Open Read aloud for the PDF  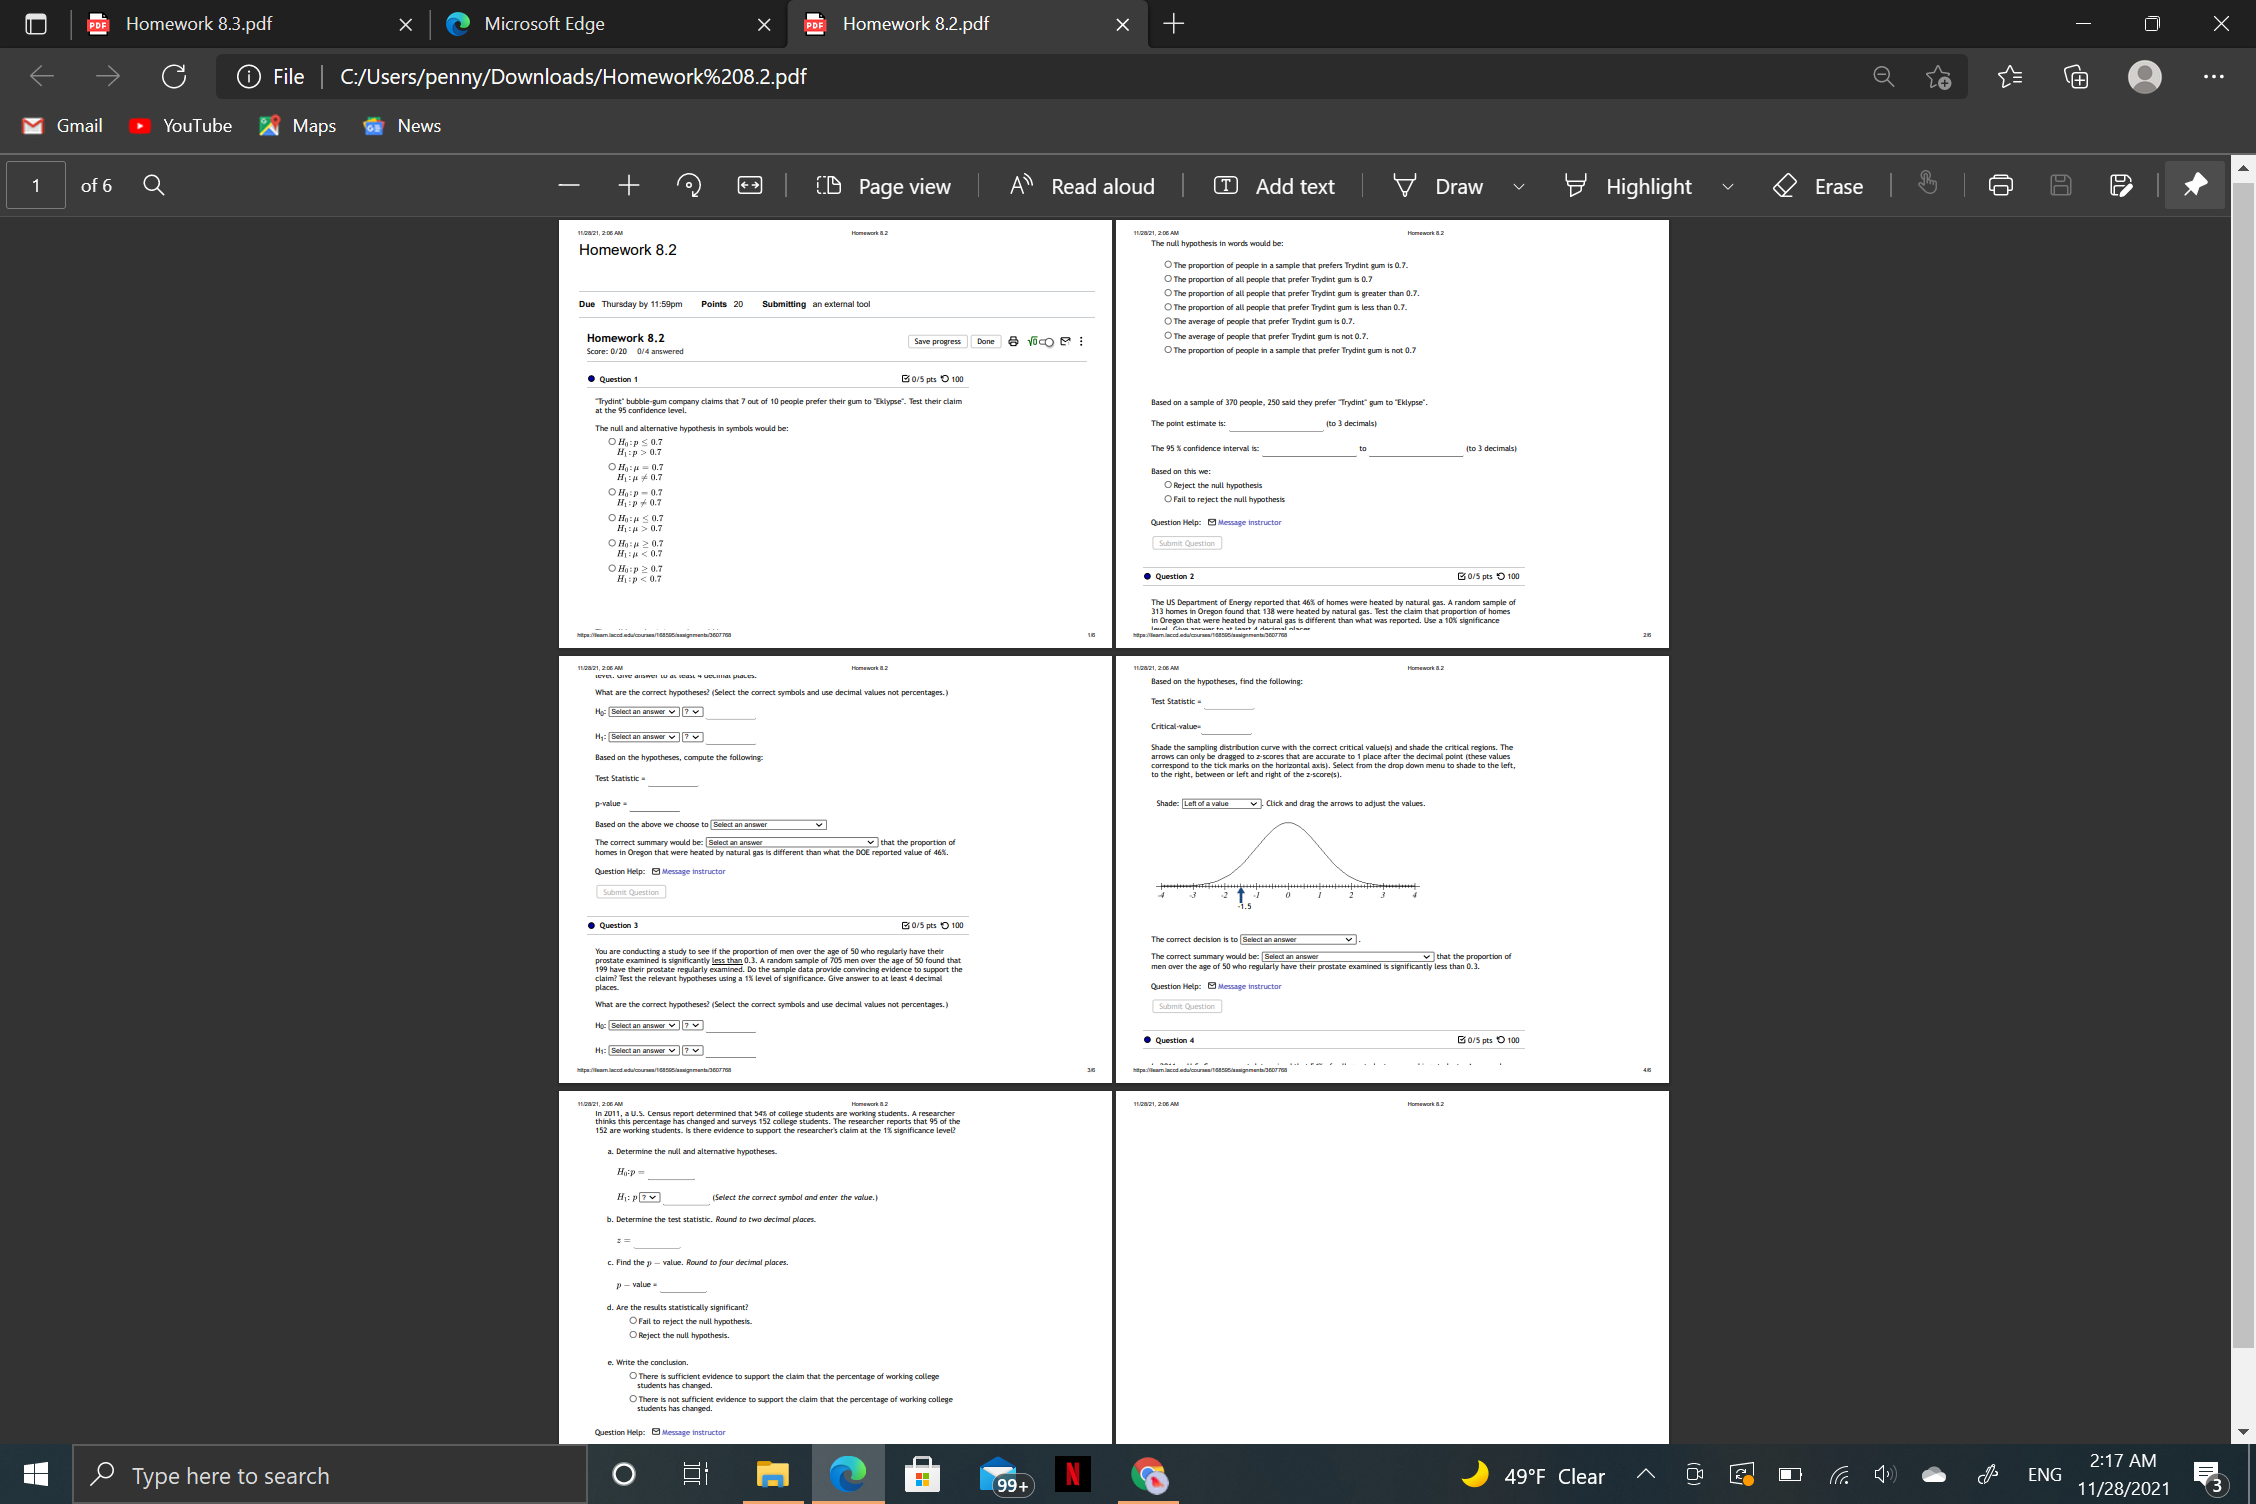(1083, 186)
